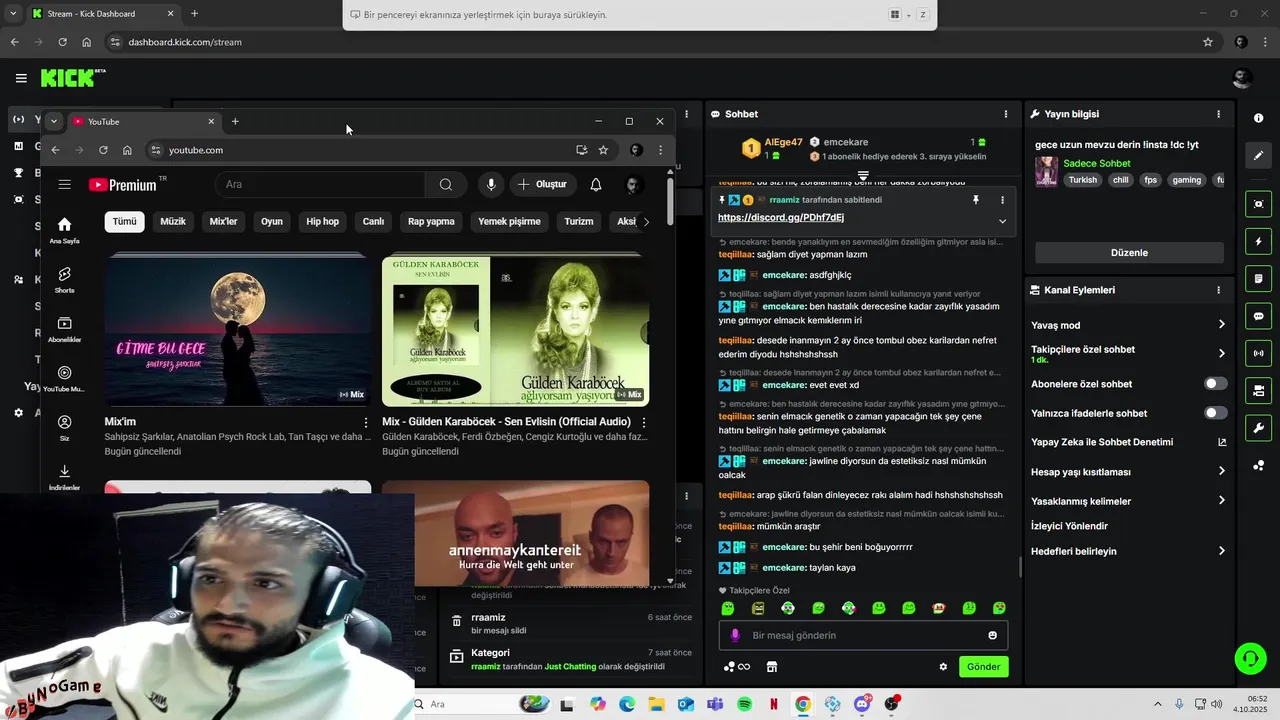This screenshot has height=720, width=1280.
Task: Switch to the YouTube browser tab
Action: (144, 121)
